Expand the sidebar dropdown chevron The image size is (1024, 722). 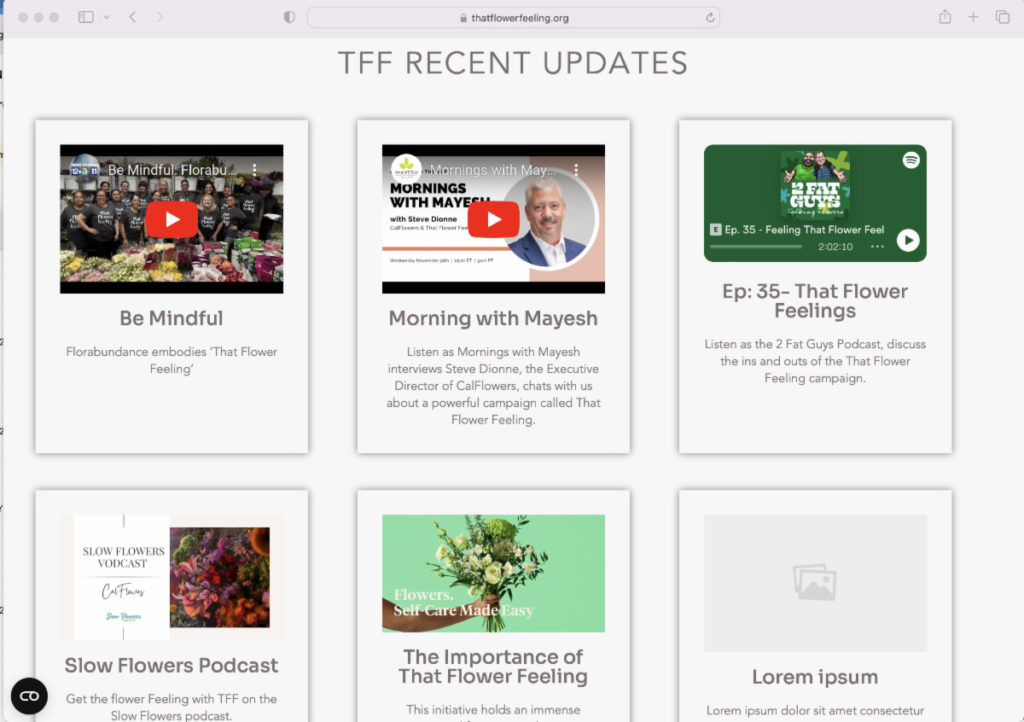106,17
